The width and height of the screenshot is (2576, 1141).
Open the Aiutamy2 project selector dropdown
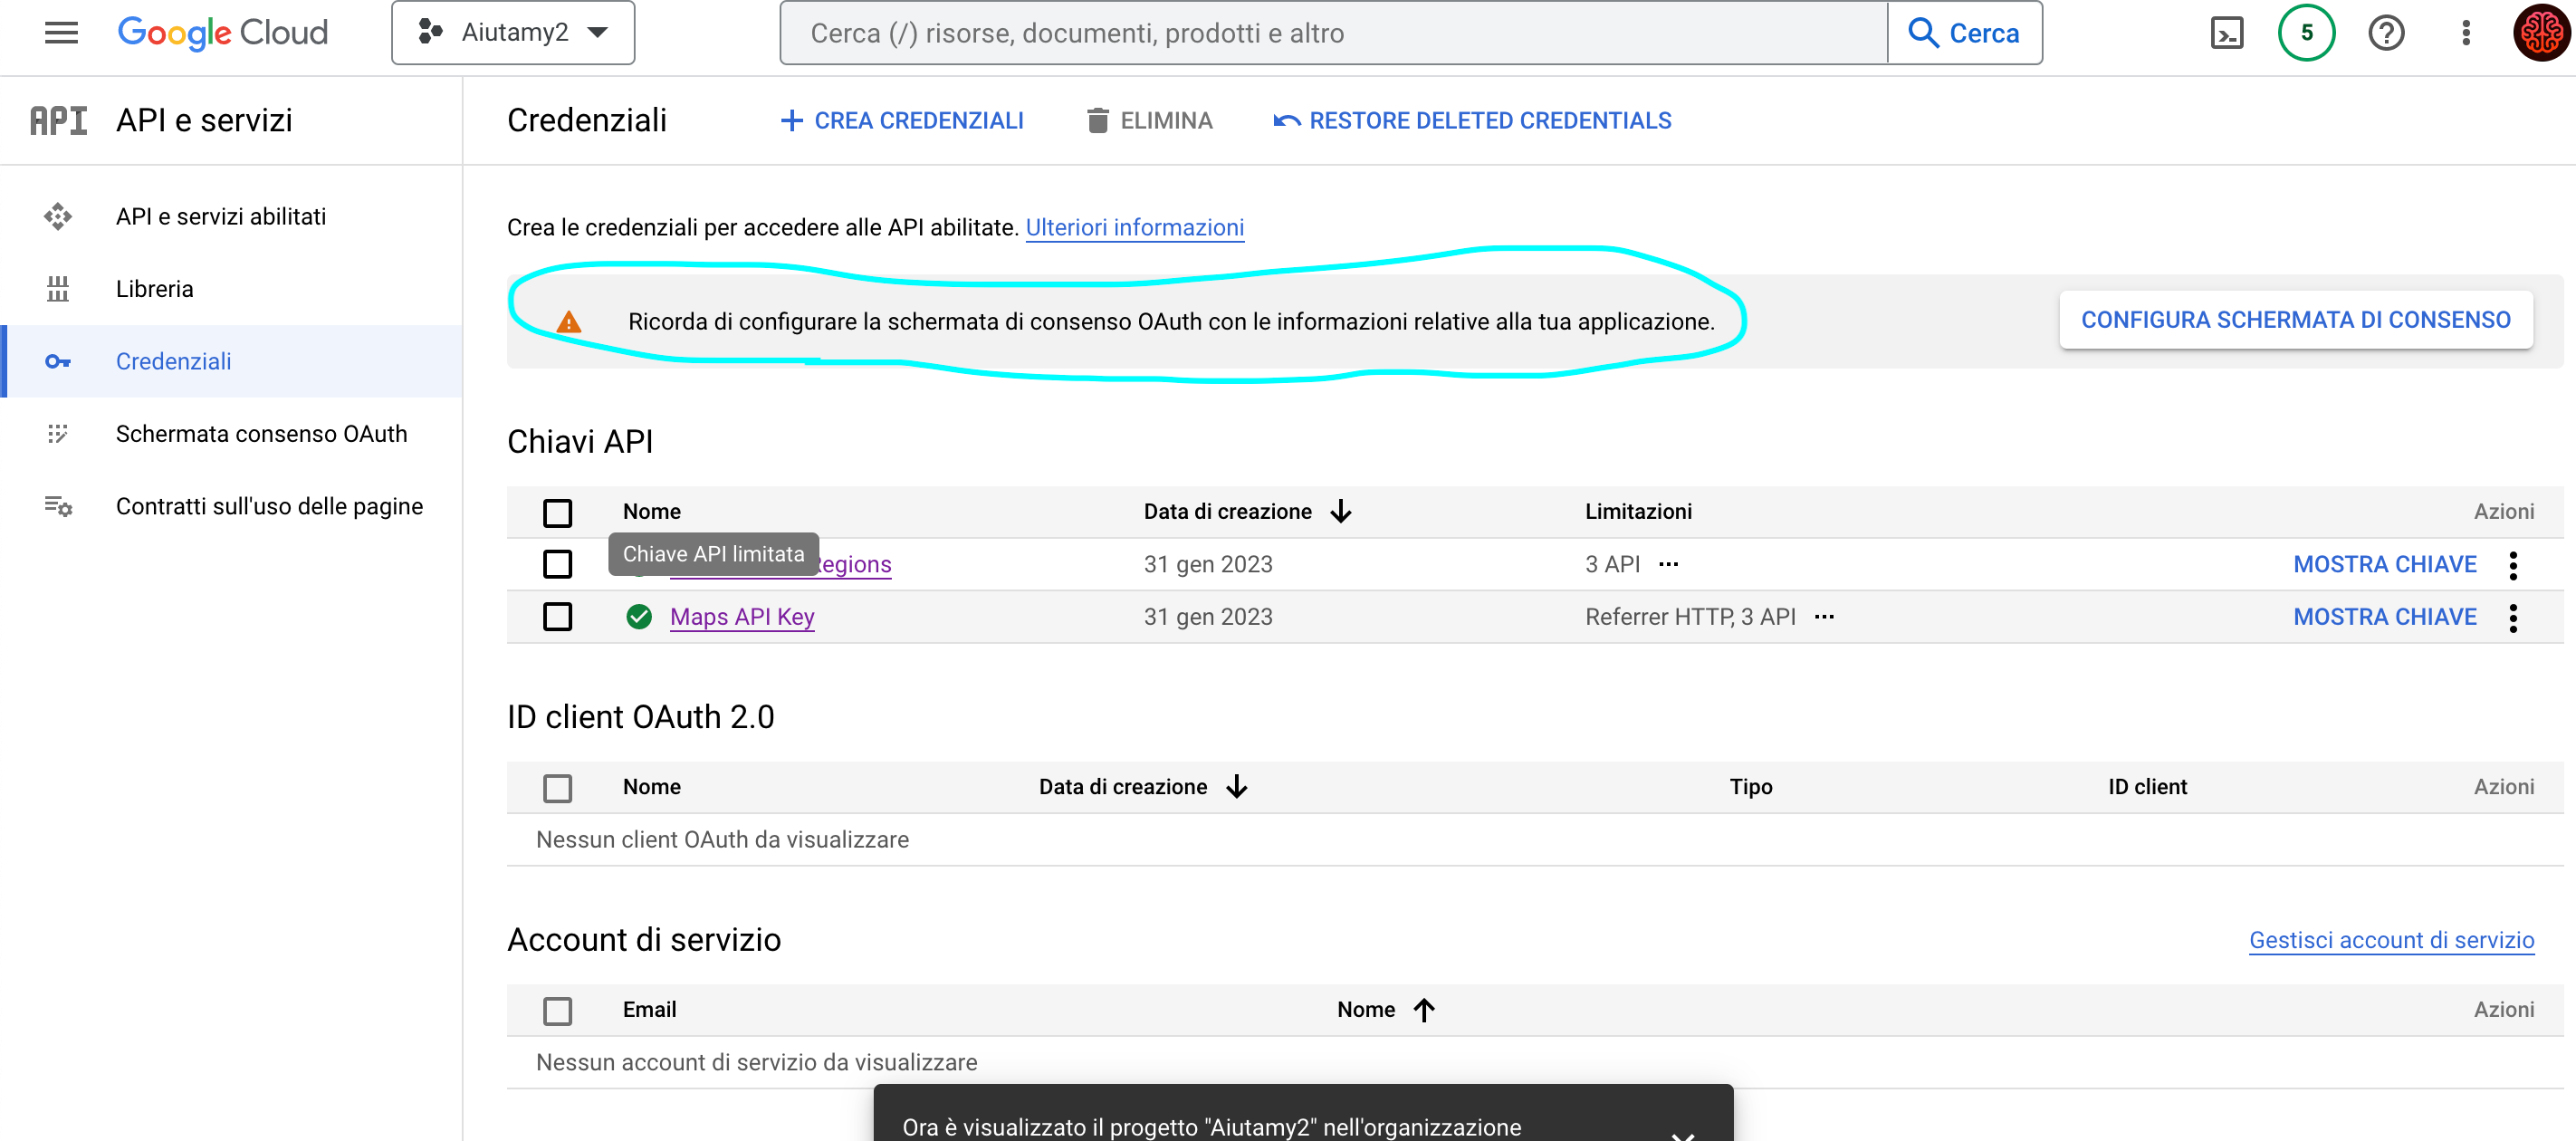tap(513, 33)
